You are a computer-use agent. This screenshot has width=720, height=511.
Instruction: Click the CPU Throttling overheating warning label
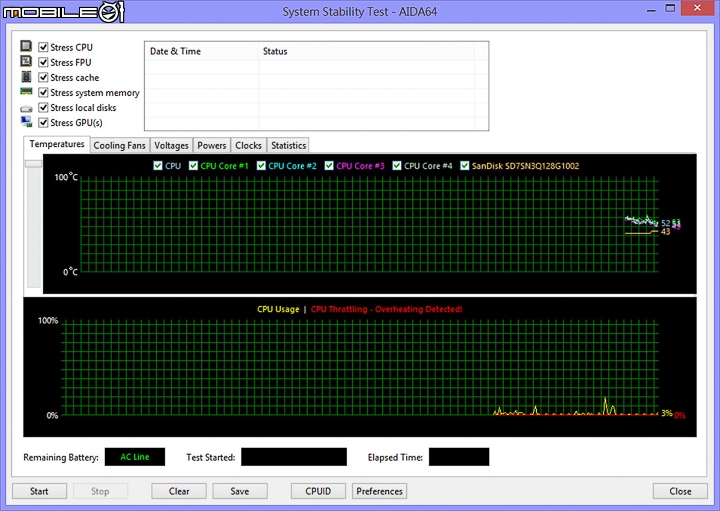pyautogui.click(x=387, y=309)
